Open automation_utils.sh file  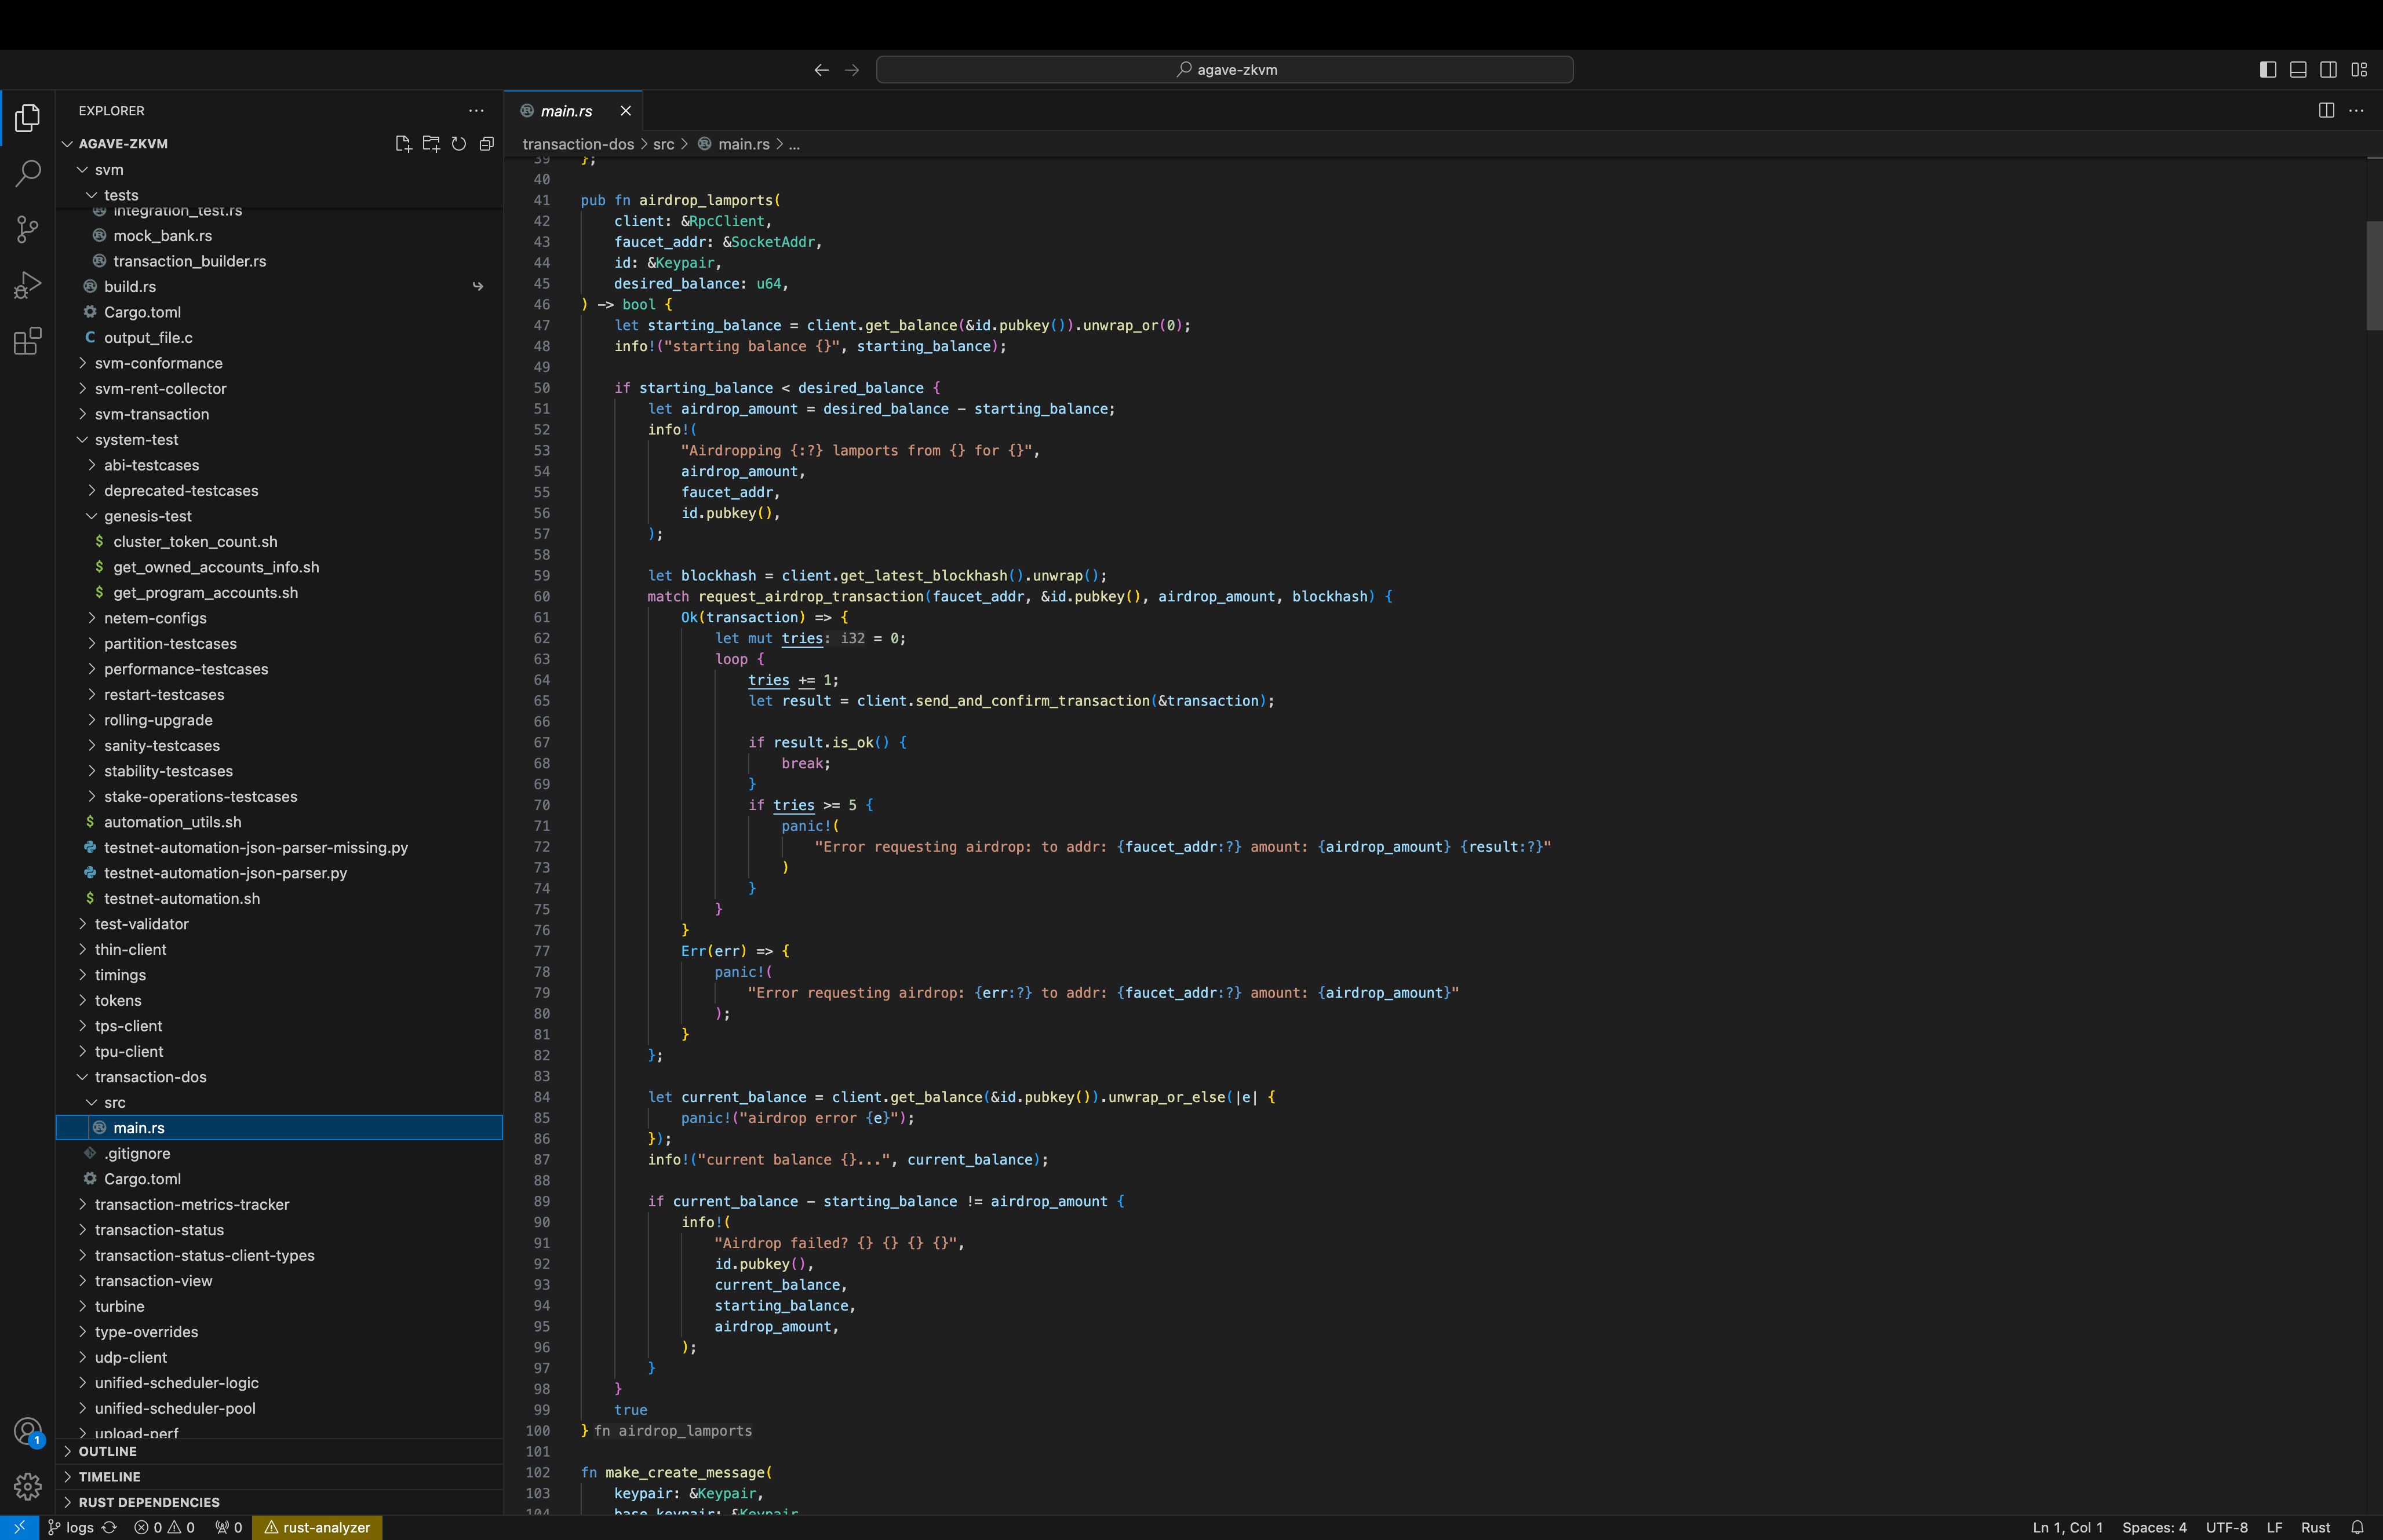[279, 822]
